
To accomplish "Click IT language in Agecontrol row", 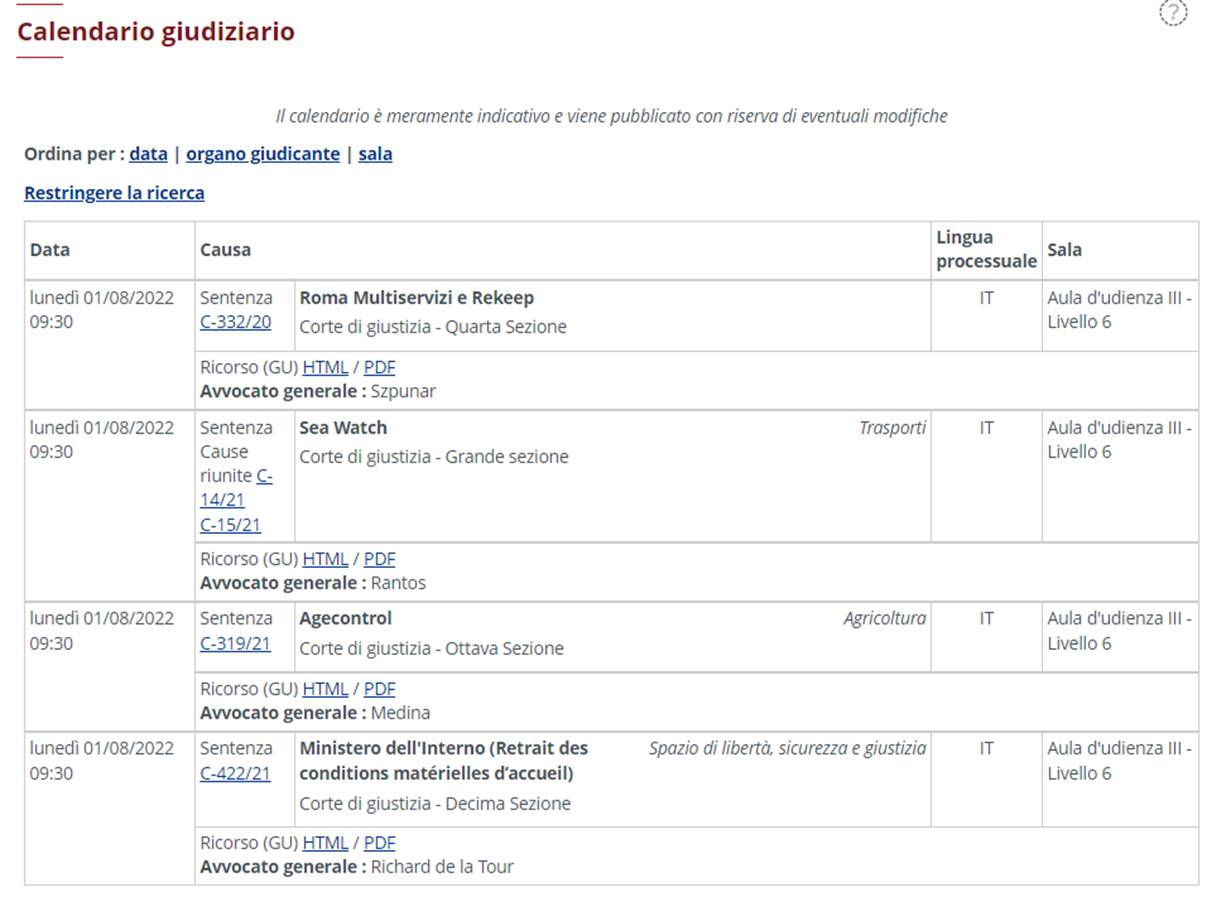I will tap(987, 618).
